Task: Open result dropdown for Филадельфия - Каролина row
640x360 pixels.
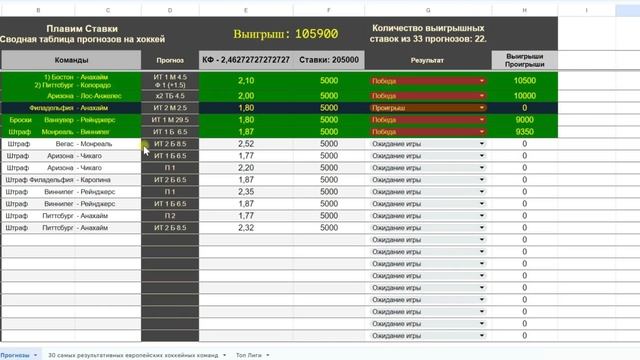Action: click(482, 180)
